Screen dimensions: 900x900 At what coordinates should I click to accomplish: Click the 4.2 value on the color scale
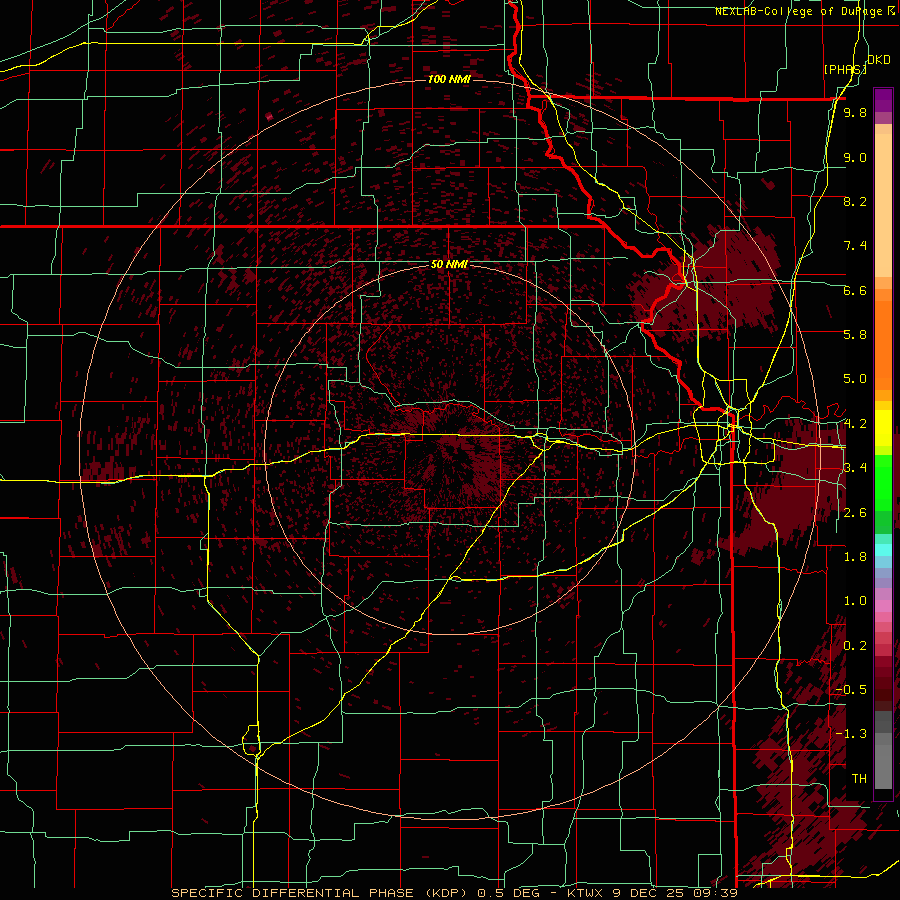(x=855, y=424)
